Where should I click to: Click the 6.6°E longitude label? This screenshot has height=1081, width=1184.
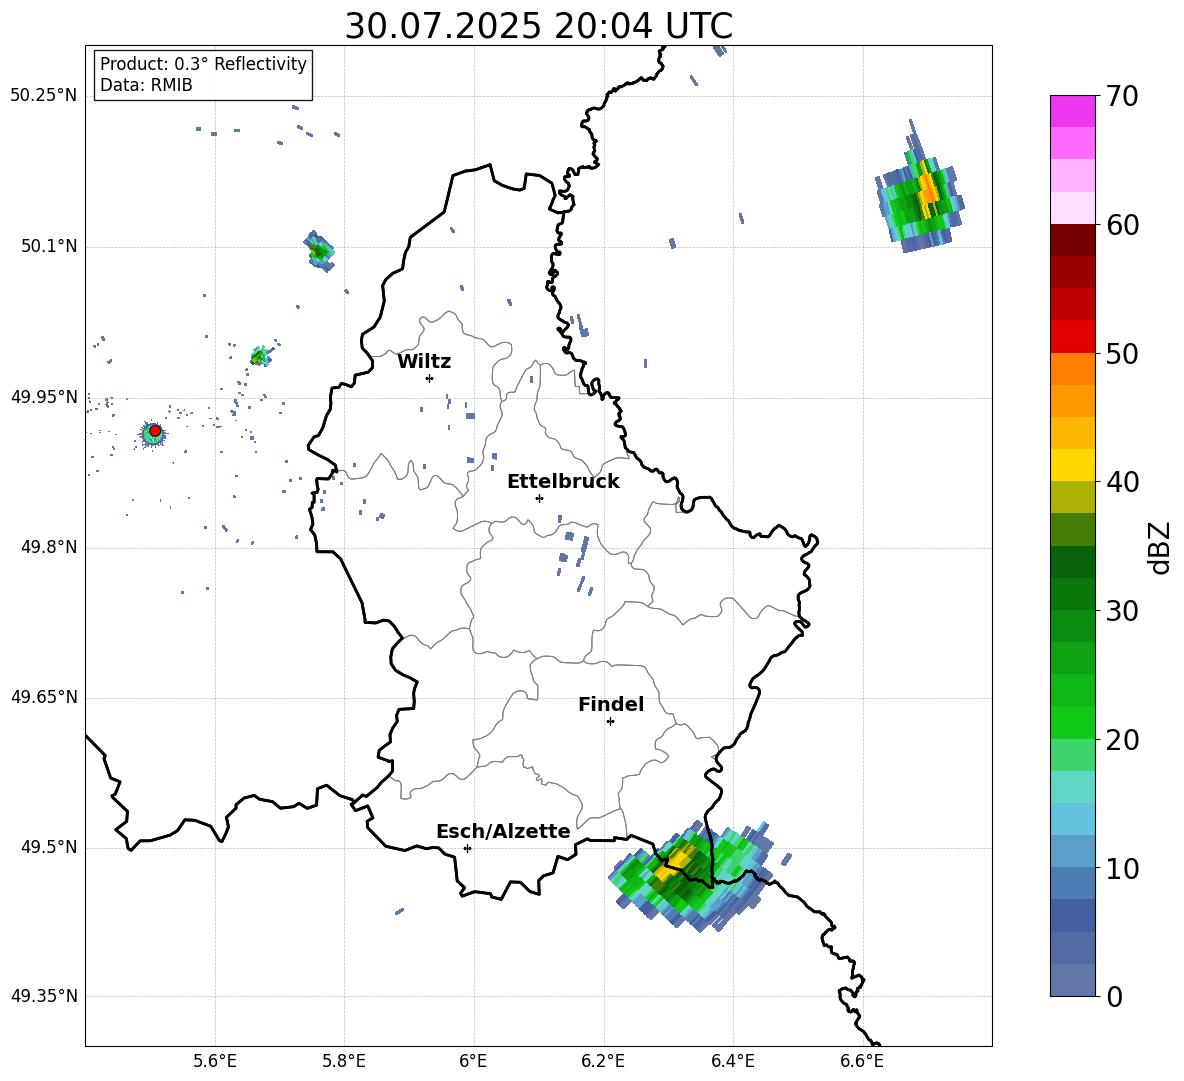click(862, 1061)
